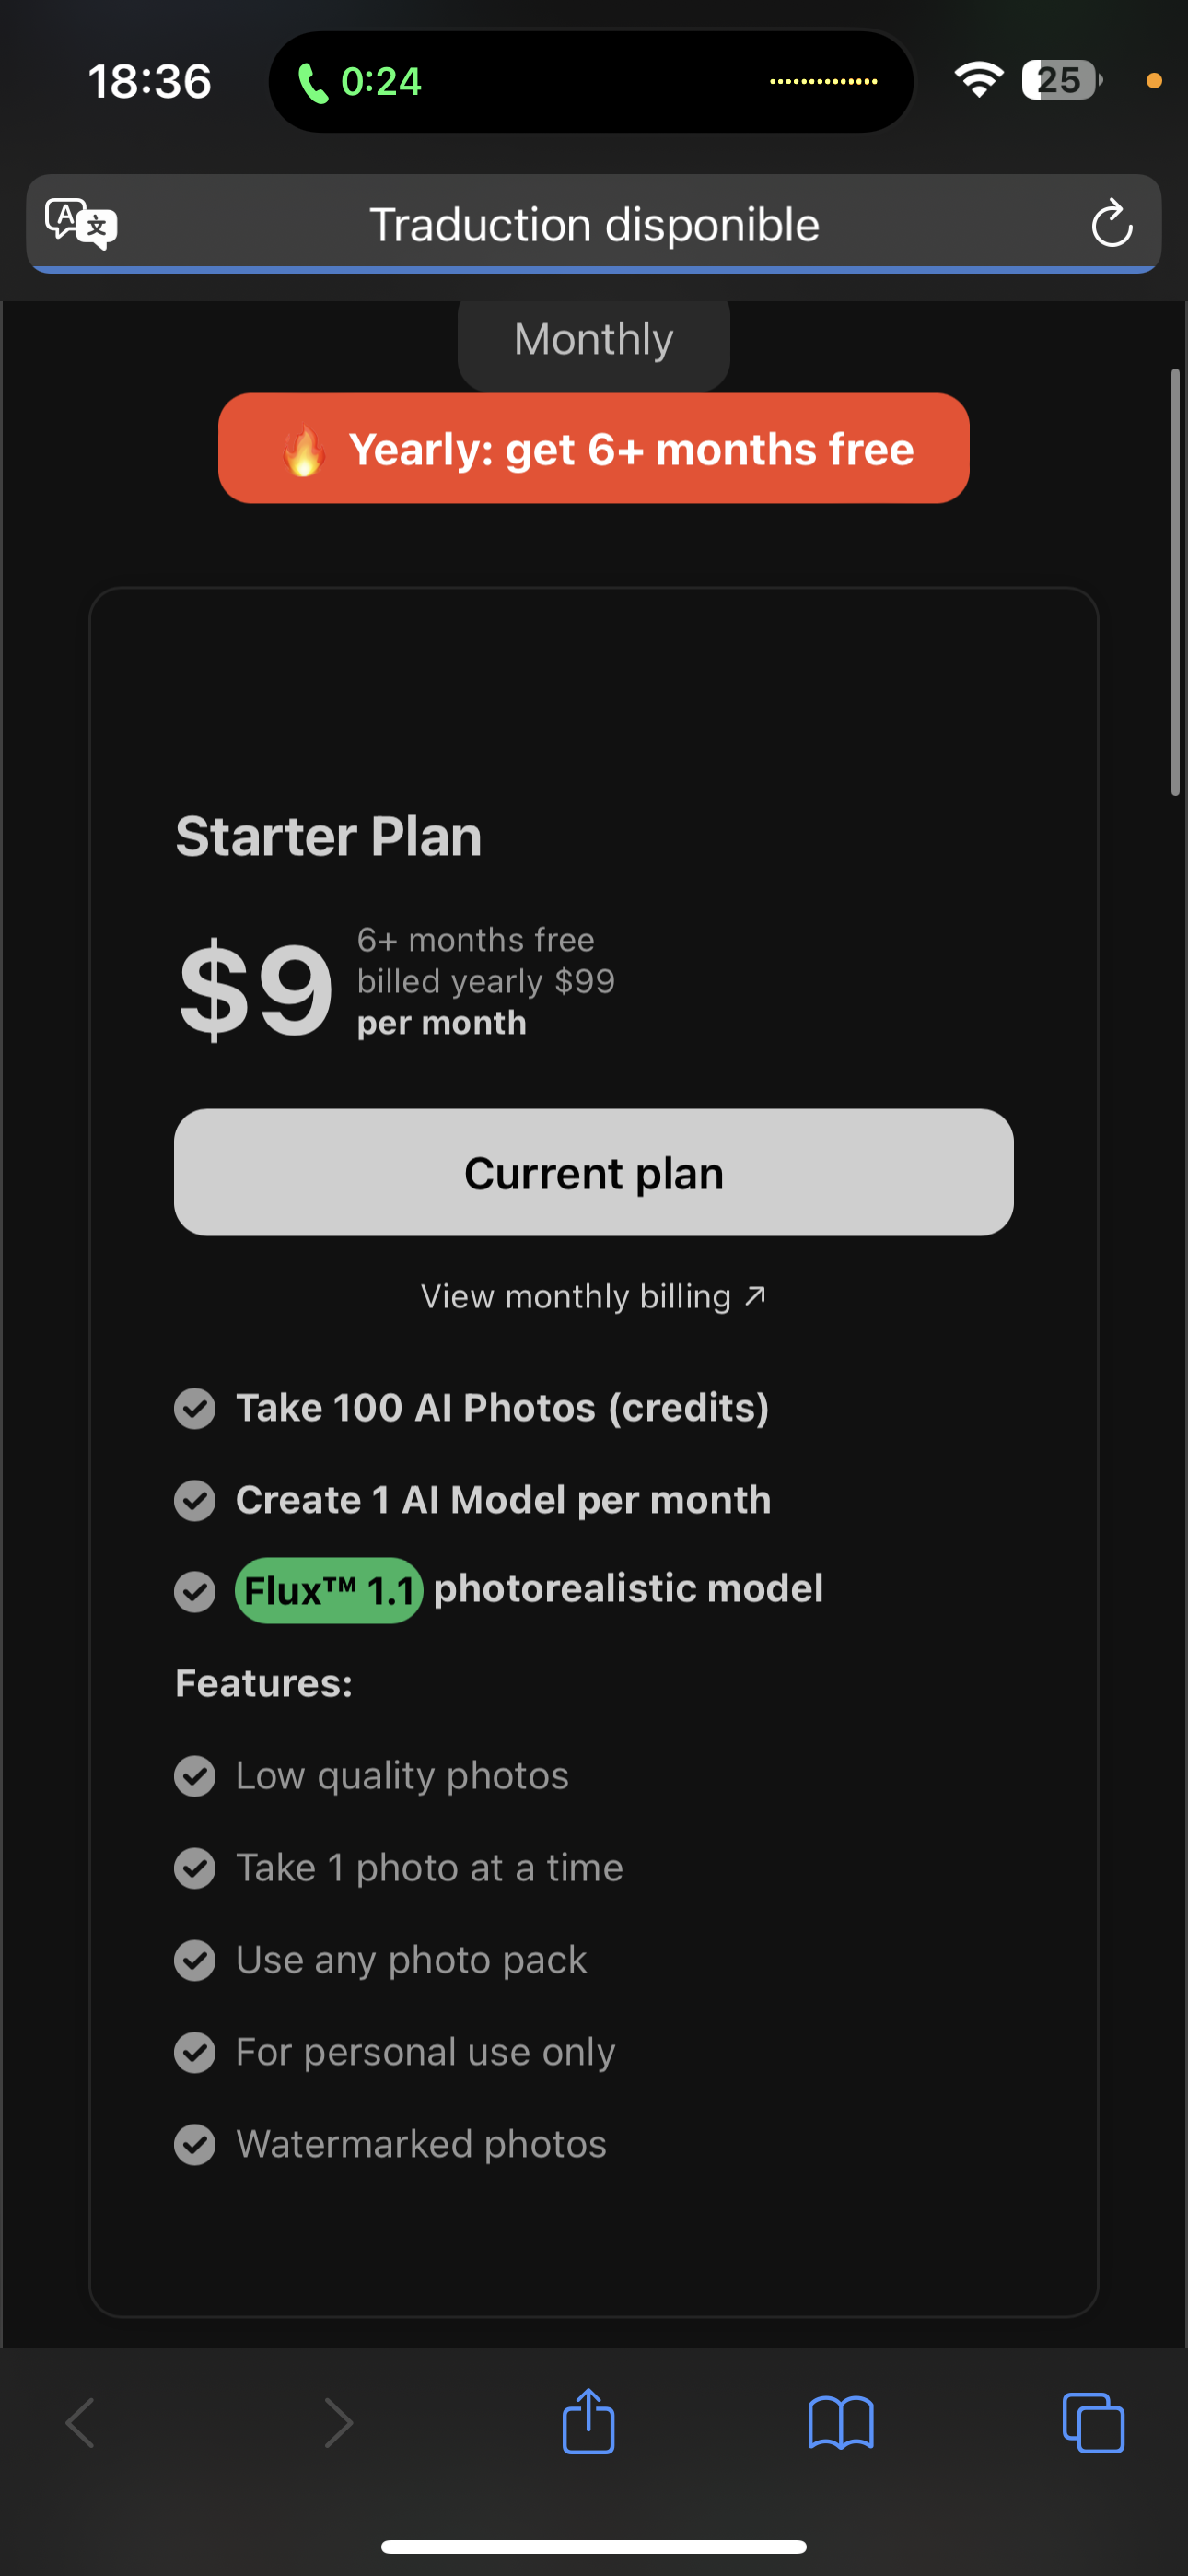
Task: Go forward to the next page
Action: [338, 2422]
